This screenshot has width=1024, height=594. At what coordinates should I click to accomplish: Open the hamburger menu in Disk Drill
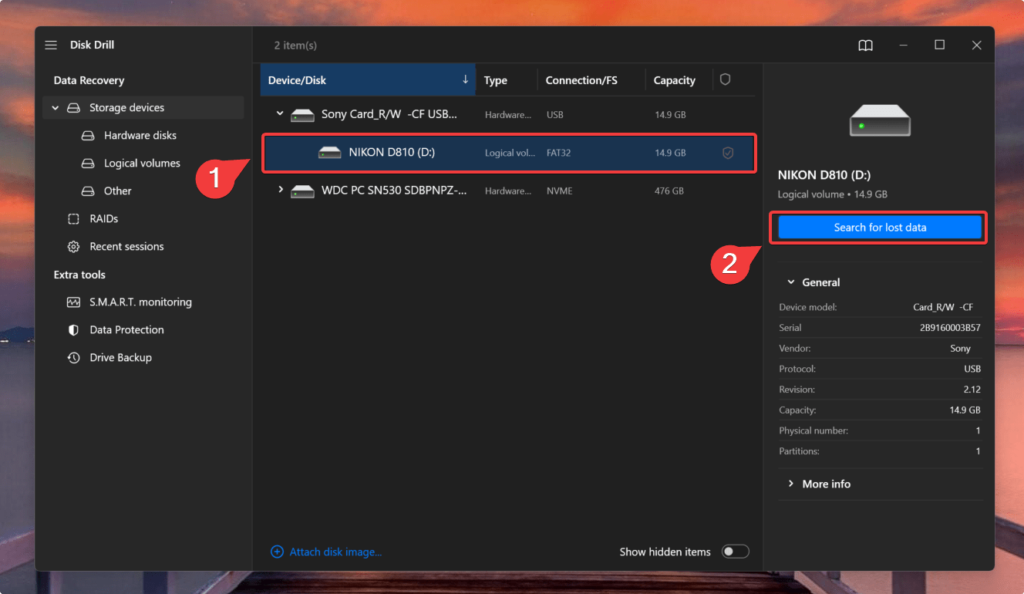point(50,44)
